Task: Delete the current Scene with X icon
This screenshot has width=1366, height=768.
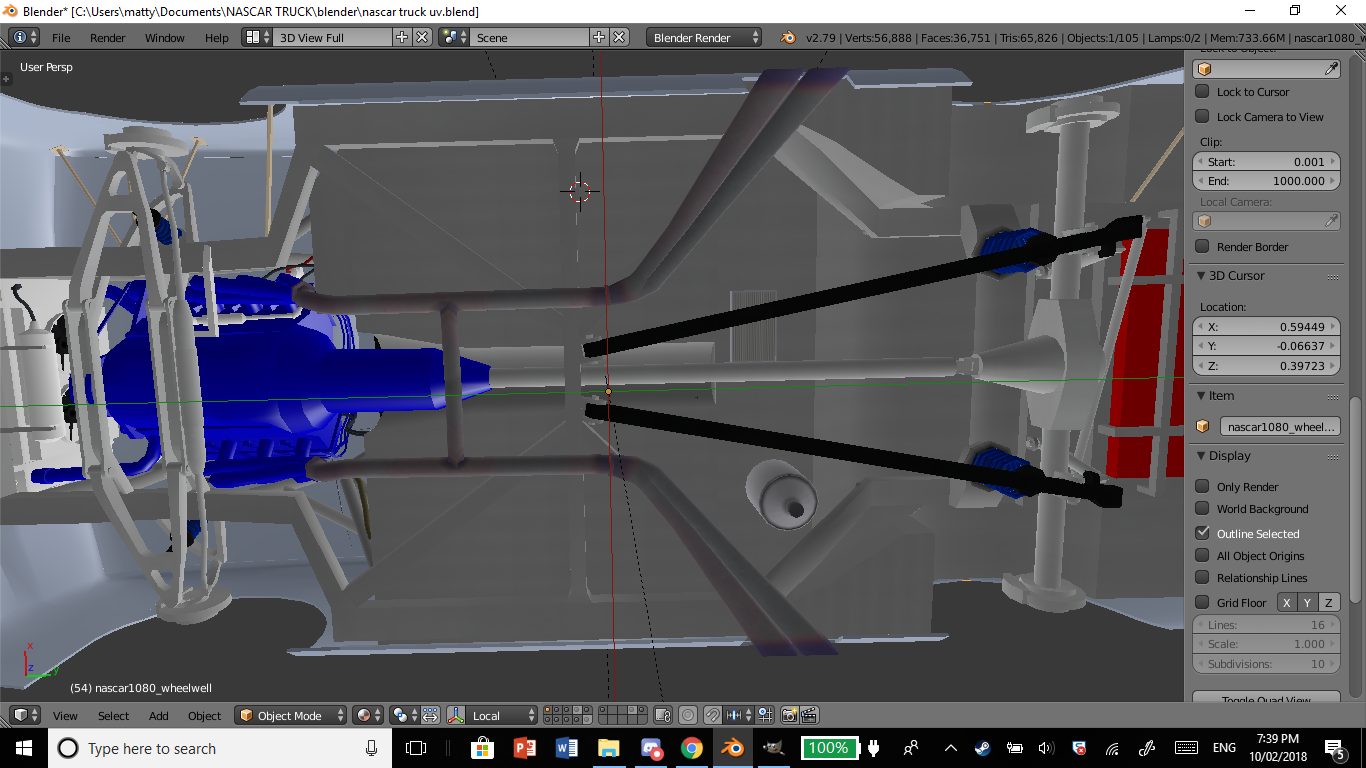Action: pos(620,37)
